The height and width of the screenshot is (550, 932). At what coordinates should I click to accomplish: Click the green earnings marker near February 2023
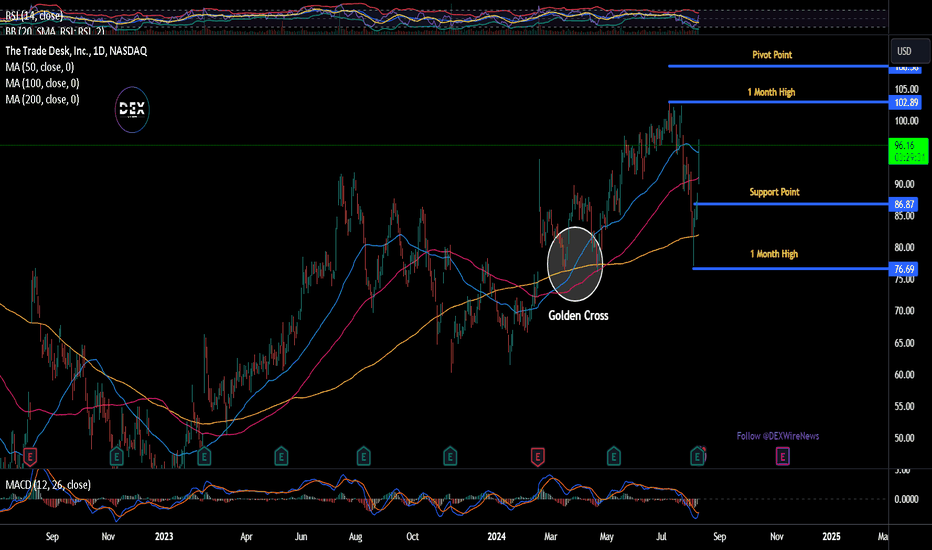click(x=204, y=457)
